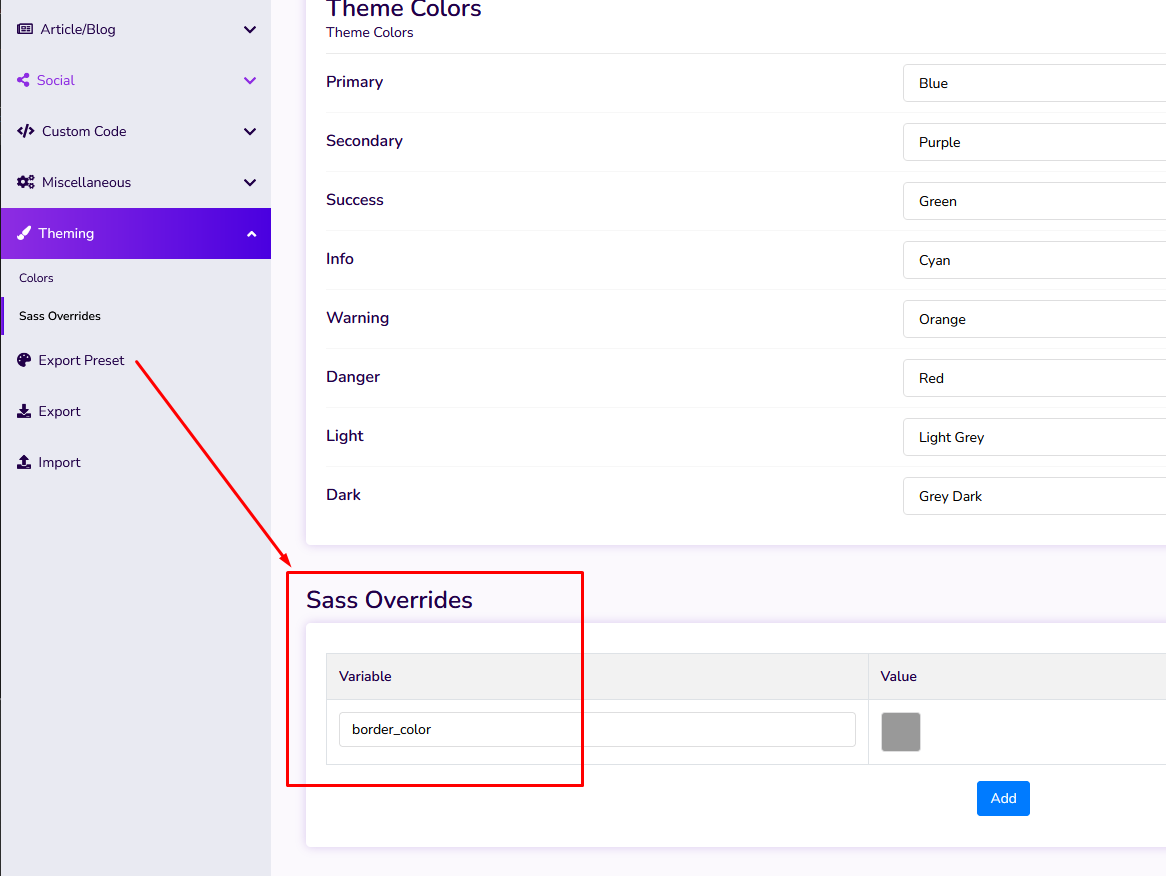Open the Warning color dropdown
The image size is (1166, 876).
click(1034, 319)
